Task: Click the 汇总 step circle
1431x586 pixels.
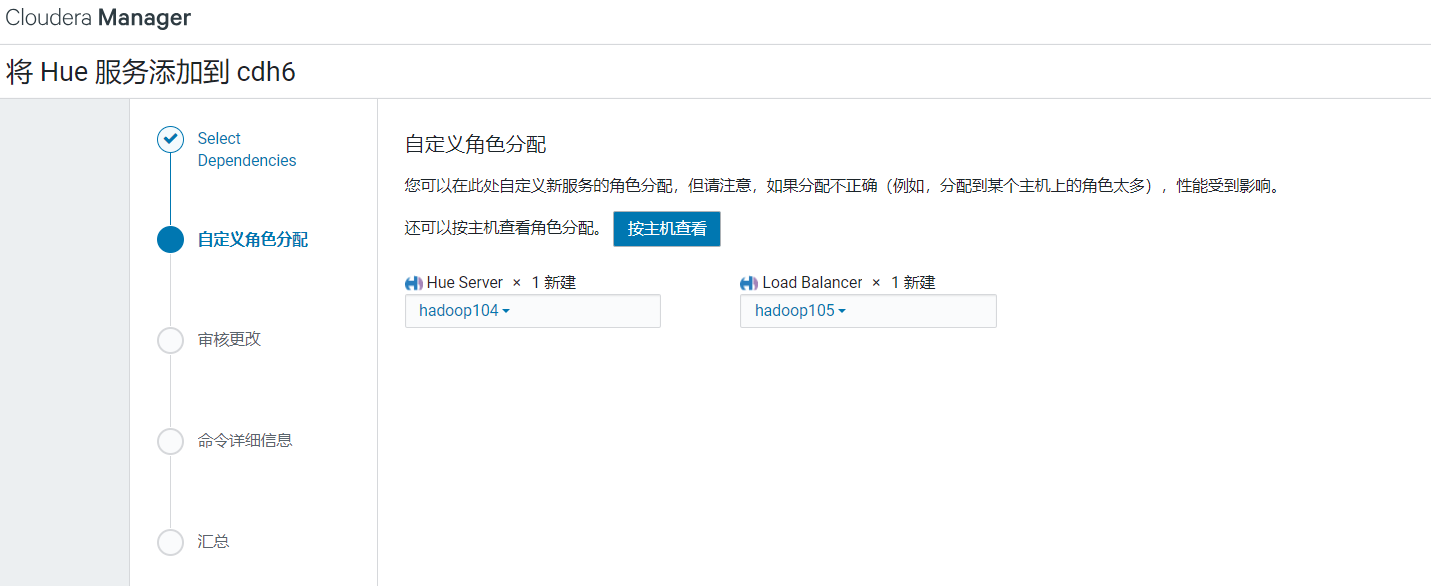Action: pyautogui.click(x=171, y=542)
